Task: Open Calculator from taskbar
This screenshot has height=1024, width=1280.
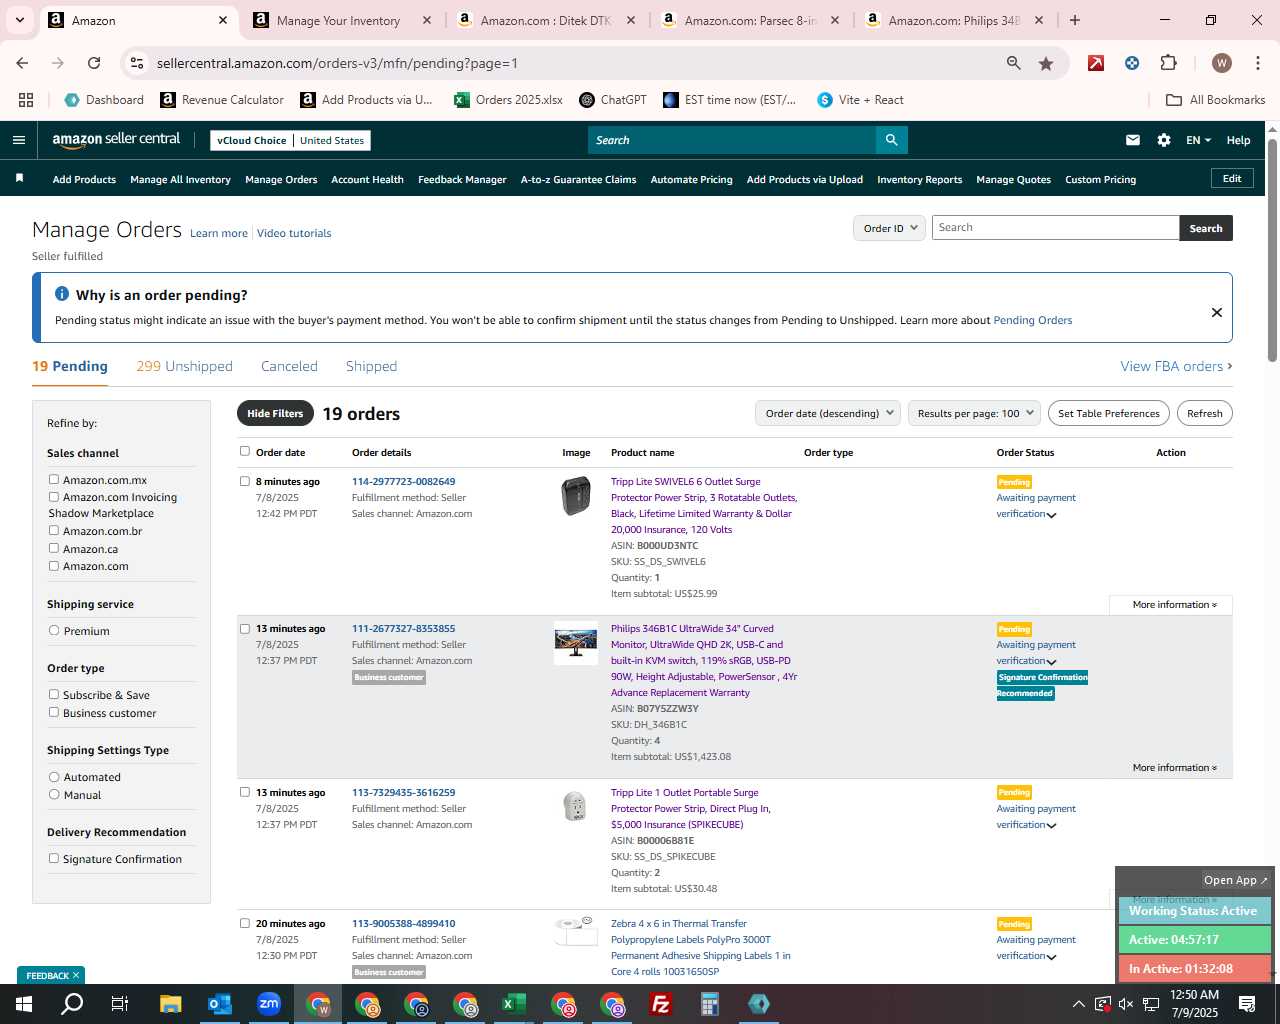Action: click(709, 1004)
